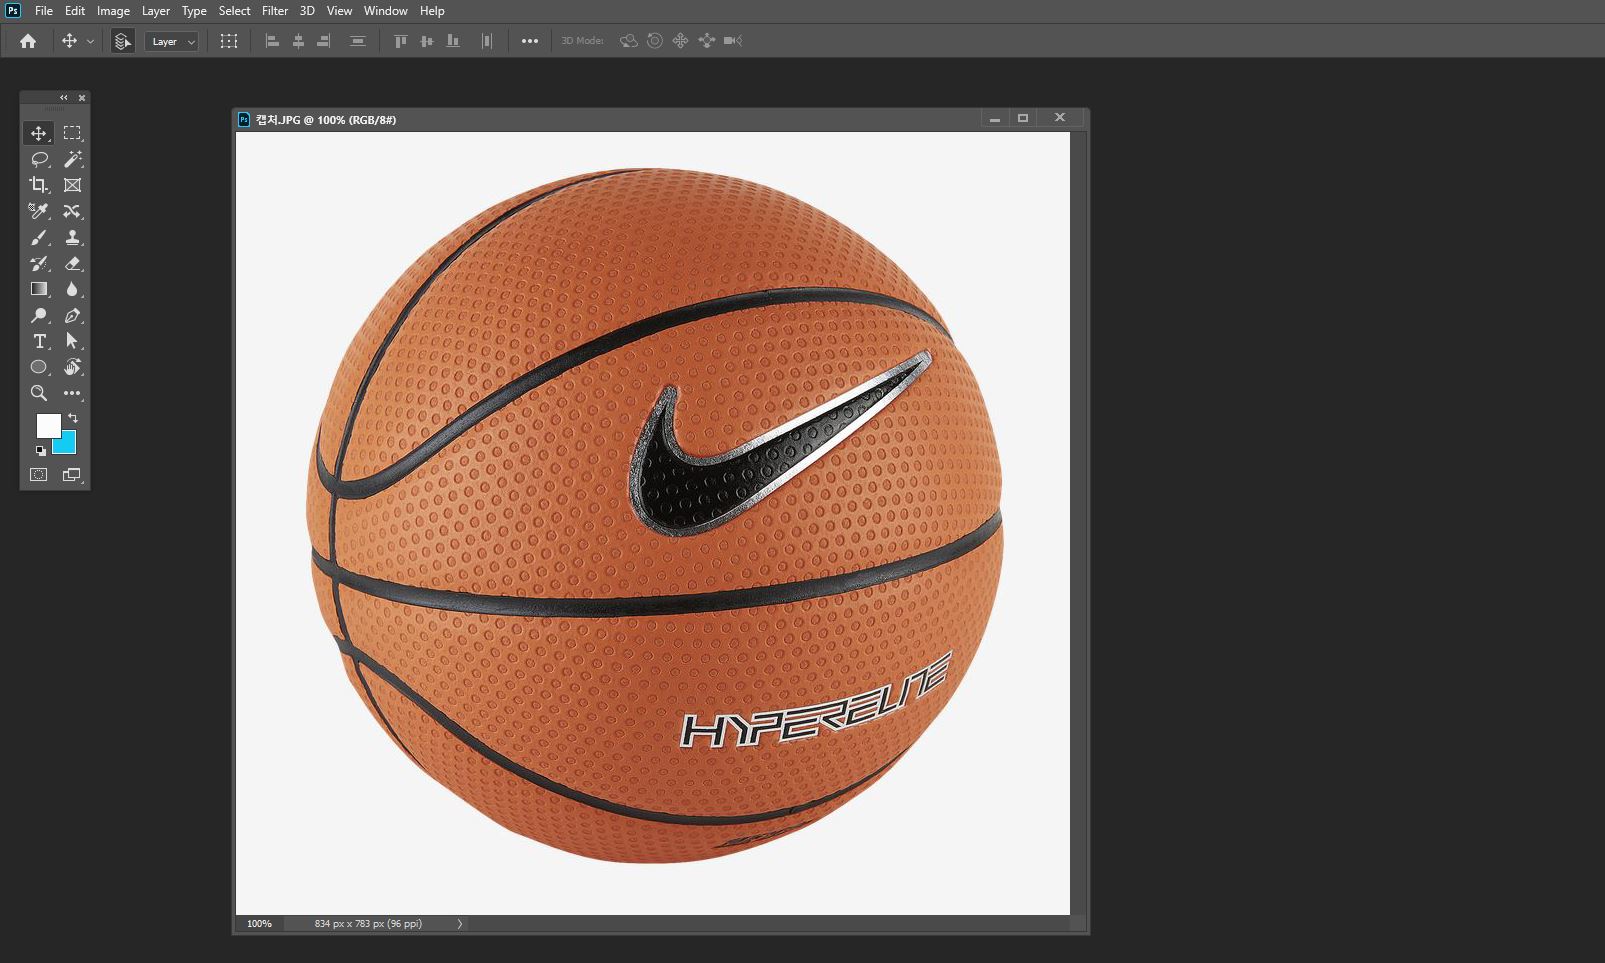Viewport: 1605px width, 963px height.
Task: Change screen mode in toolbox
Action: coord(72,475)
